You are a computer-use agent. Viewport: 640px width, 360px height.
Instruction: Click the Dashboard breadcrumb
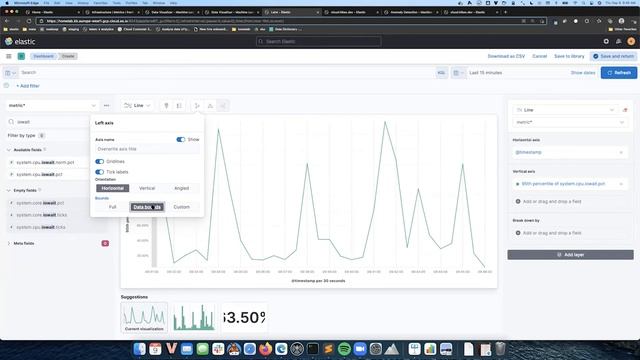[x=43, y=56]
